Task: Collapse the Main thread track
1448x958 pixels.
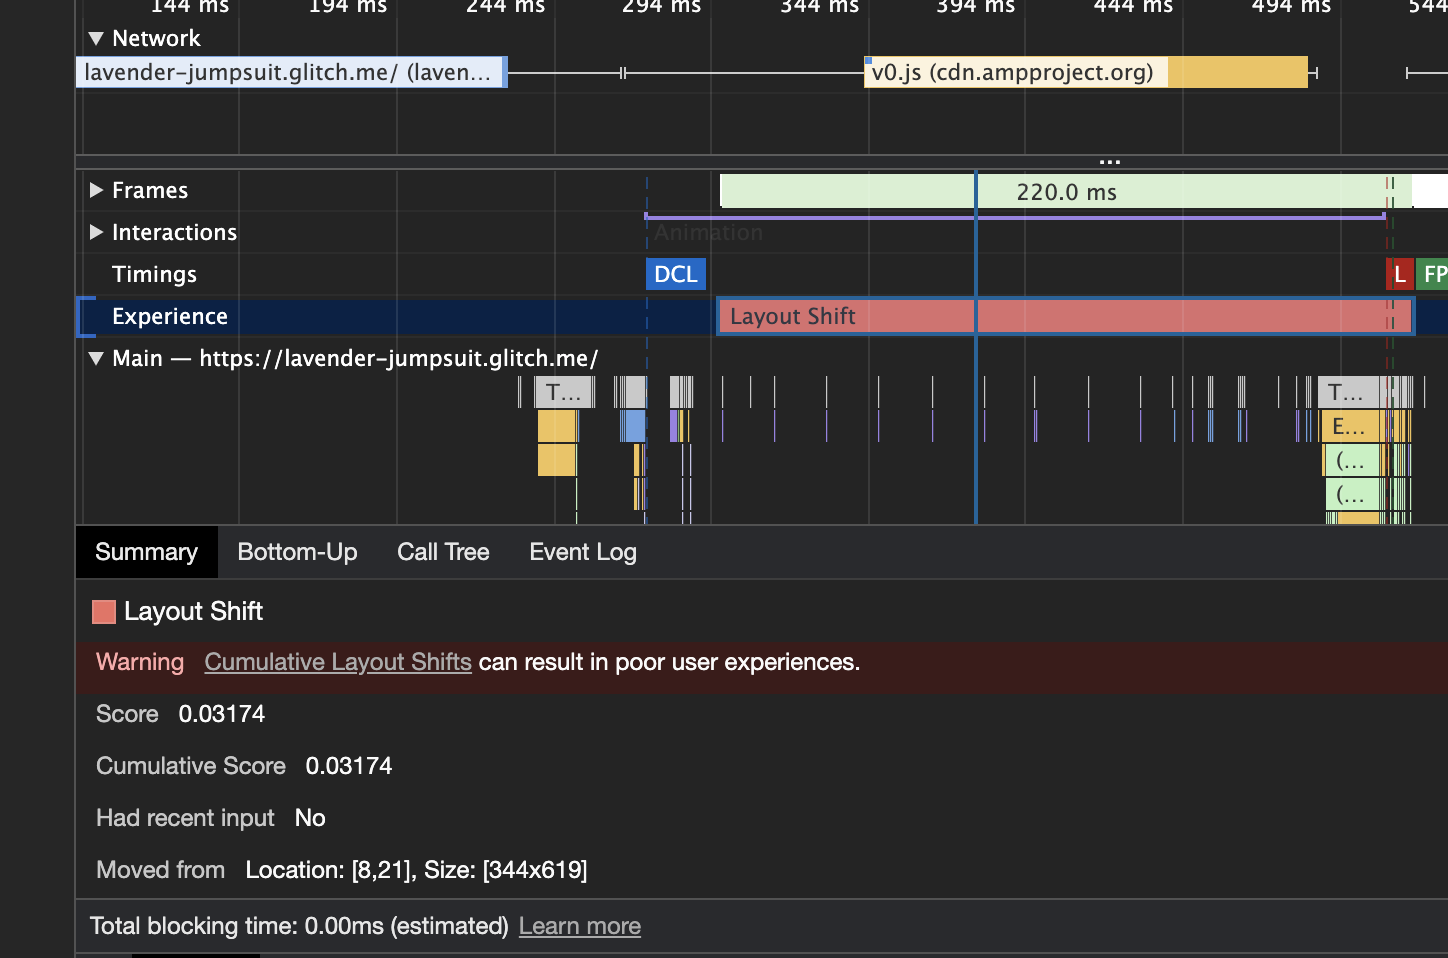Action: [x=96, y=359]
